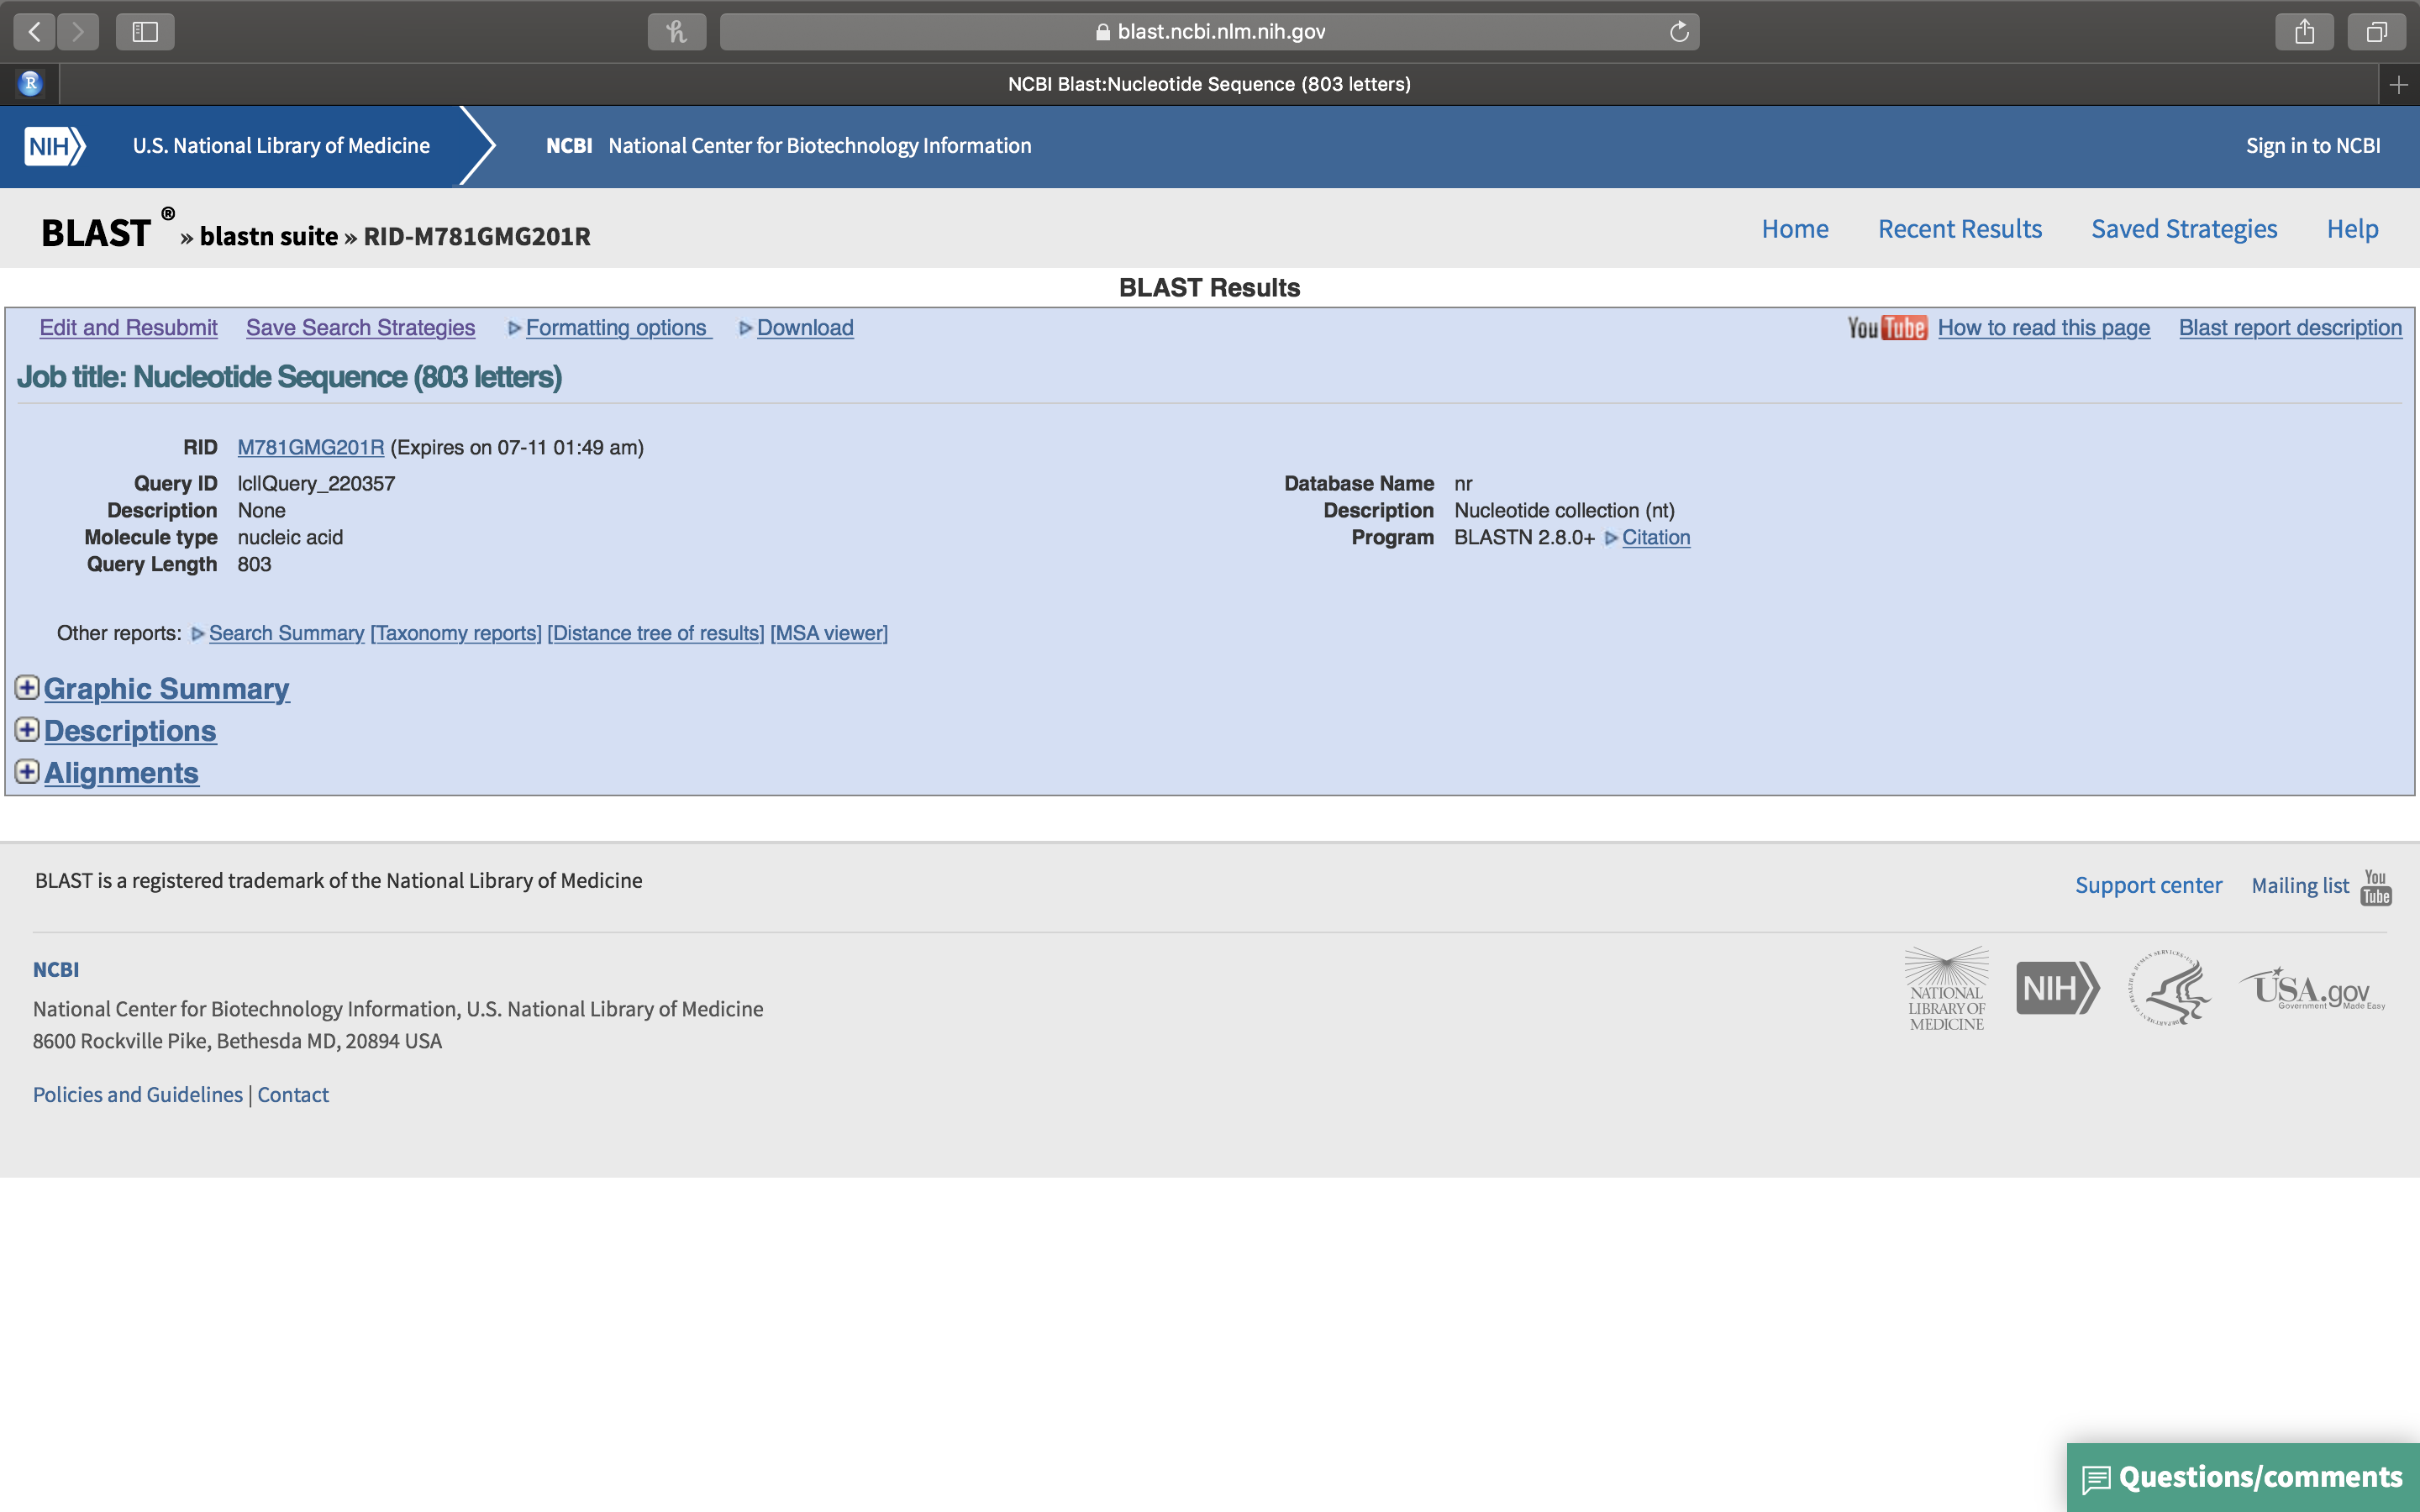Viewport: 2420px width, 1512px height.
Task: Click the USA.gov icon in footer
Action: click(2308, 990)
